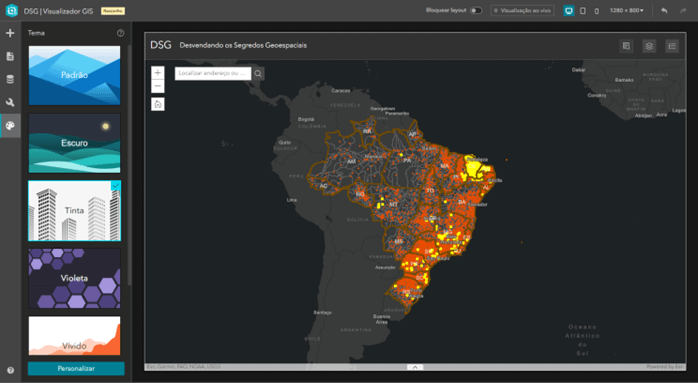Image resolution: width=698 pixels, height=383 pixels.
Task: Open the Data panel icon
Action: click(x=10, y=79)
